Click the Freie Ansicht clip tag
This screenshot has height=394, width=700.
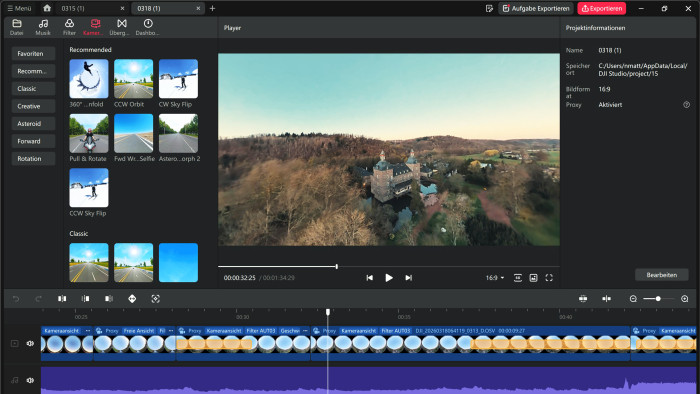(139, 331)
